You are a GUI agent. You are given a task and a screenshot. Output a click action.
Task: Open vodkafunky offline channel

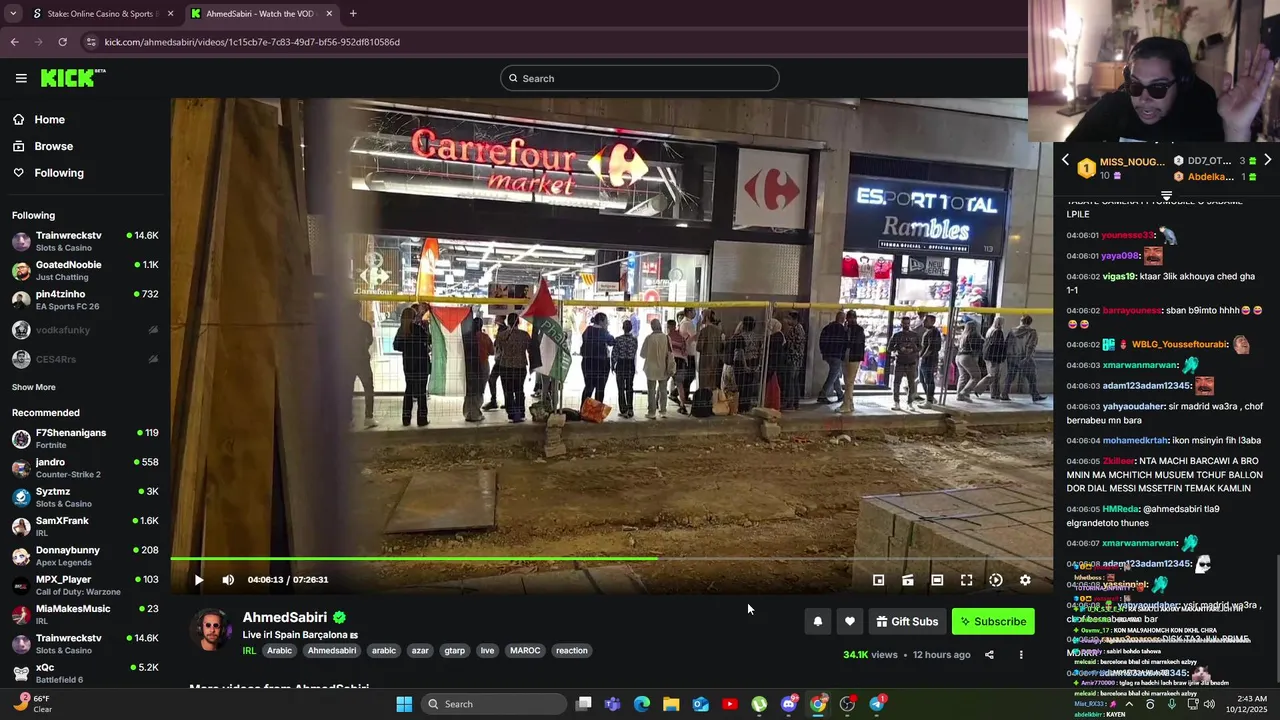tap(85, 330)
